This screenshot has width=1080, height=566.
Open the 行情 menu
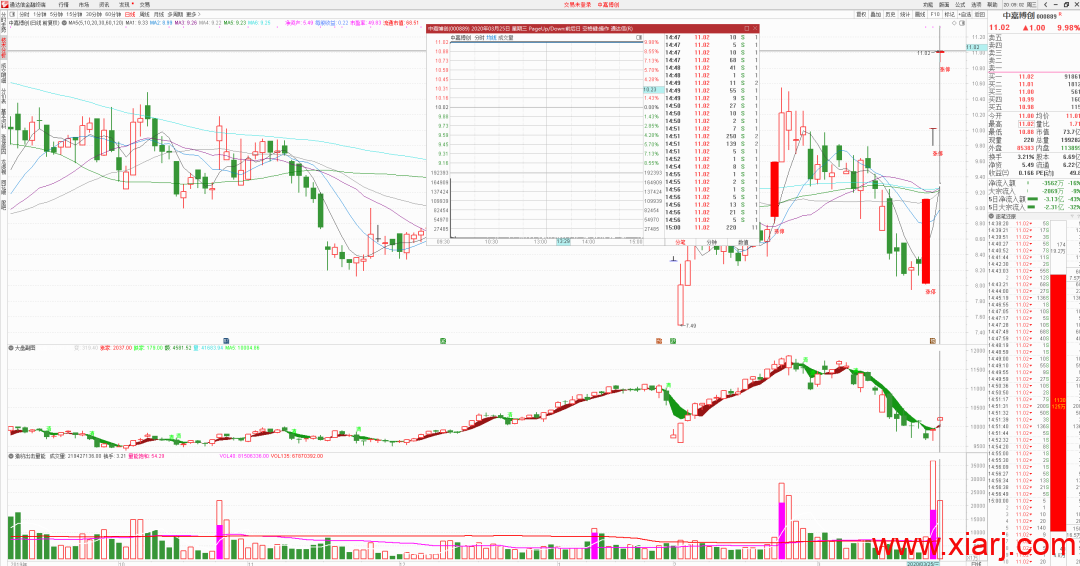click(x=63, y=4)
